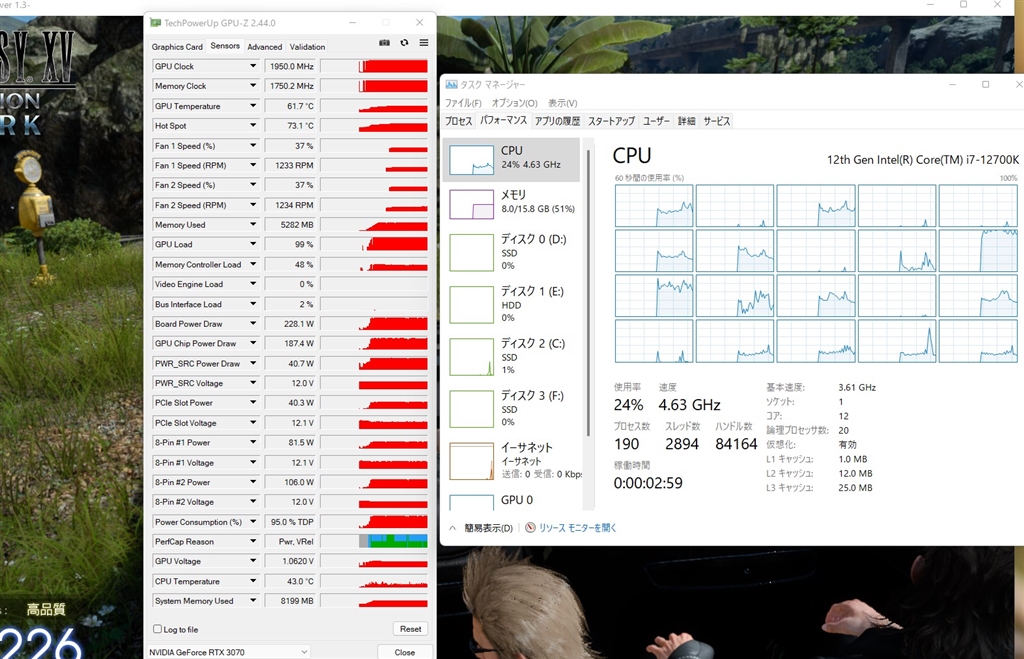Click the 0:00:02:59 uptime value

pyautogui.click(x=648, y=483)
